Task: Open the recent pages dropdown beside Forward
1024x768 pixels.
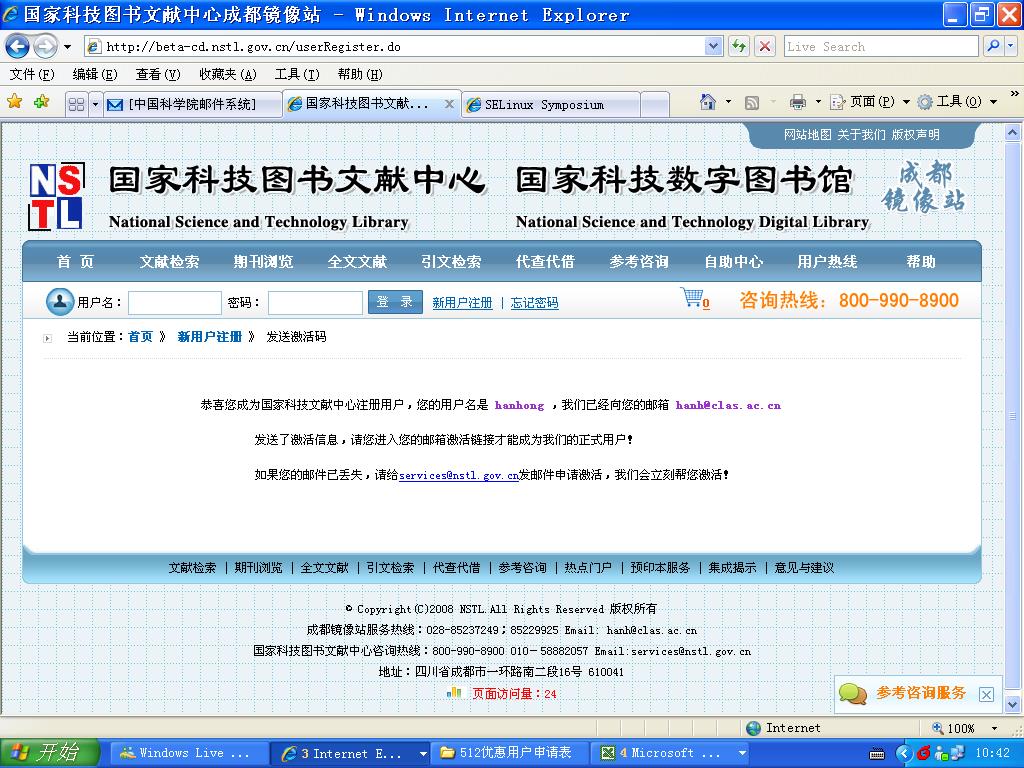Action: tap(67, 46)
